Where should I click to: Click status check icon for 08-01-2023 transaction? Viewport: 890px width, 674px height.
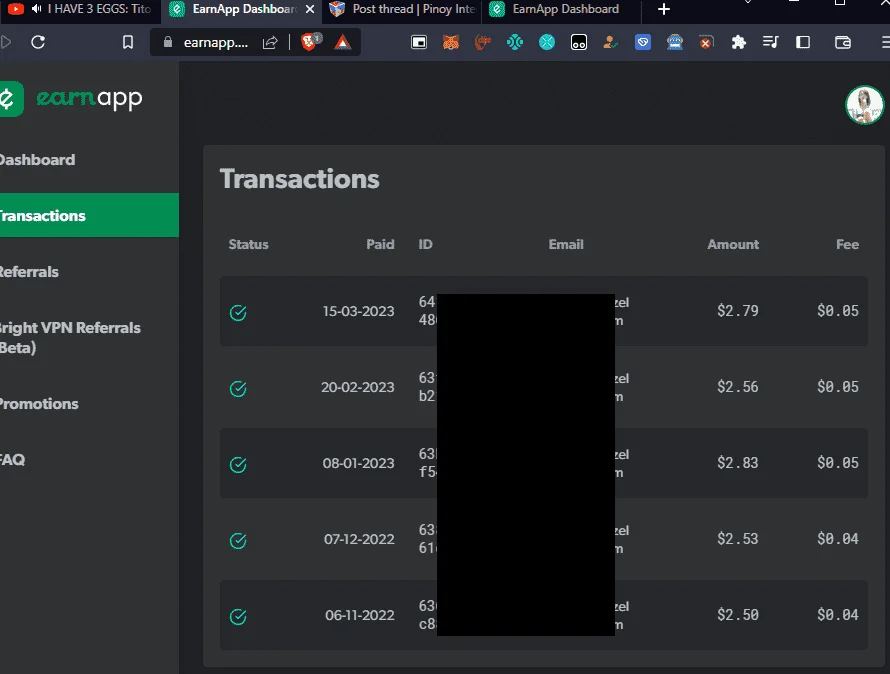(238, 464)
